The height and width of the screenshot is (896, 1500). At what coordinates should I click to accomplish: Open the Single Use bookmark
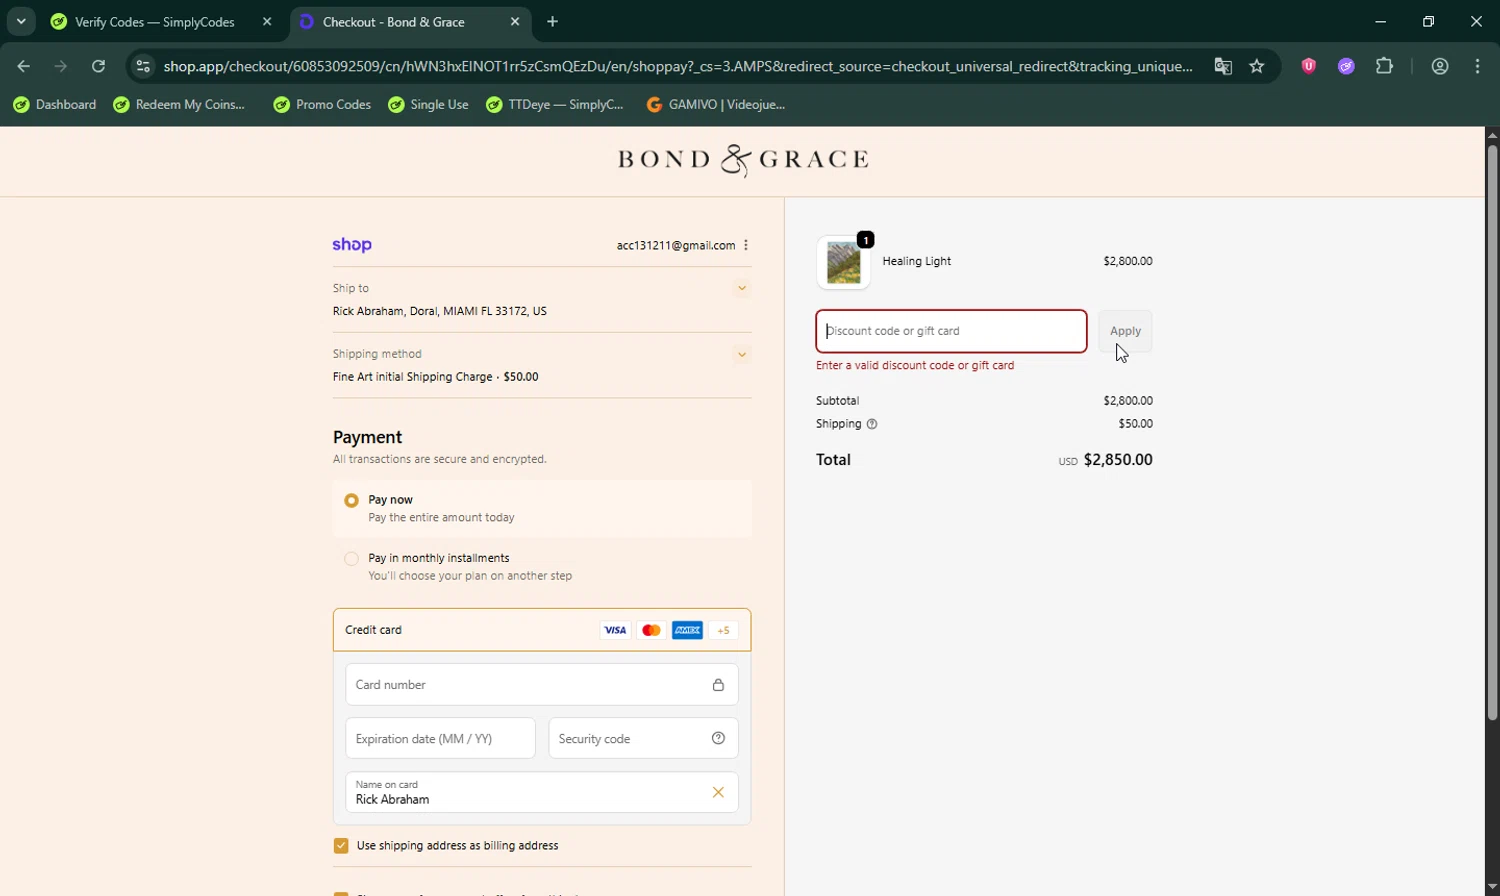(429, 105)
